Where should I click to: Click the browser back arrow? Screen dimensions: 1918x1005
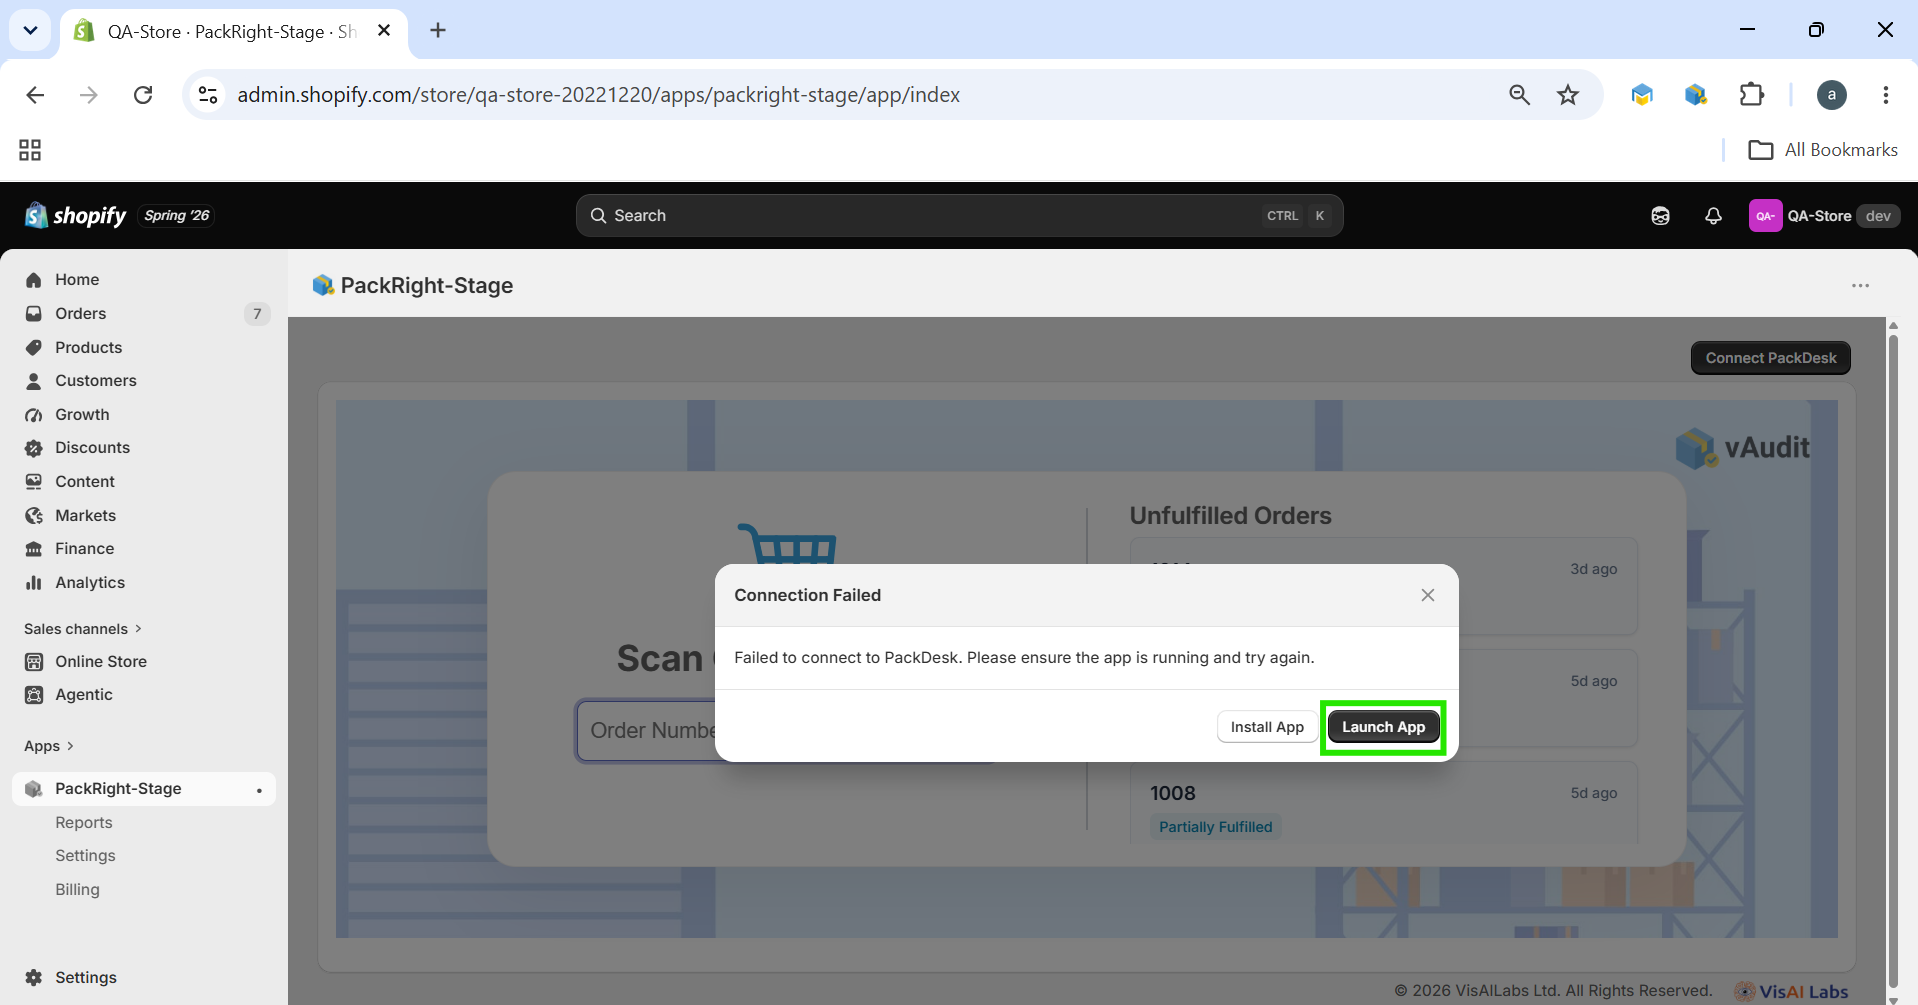coord(35,95)
